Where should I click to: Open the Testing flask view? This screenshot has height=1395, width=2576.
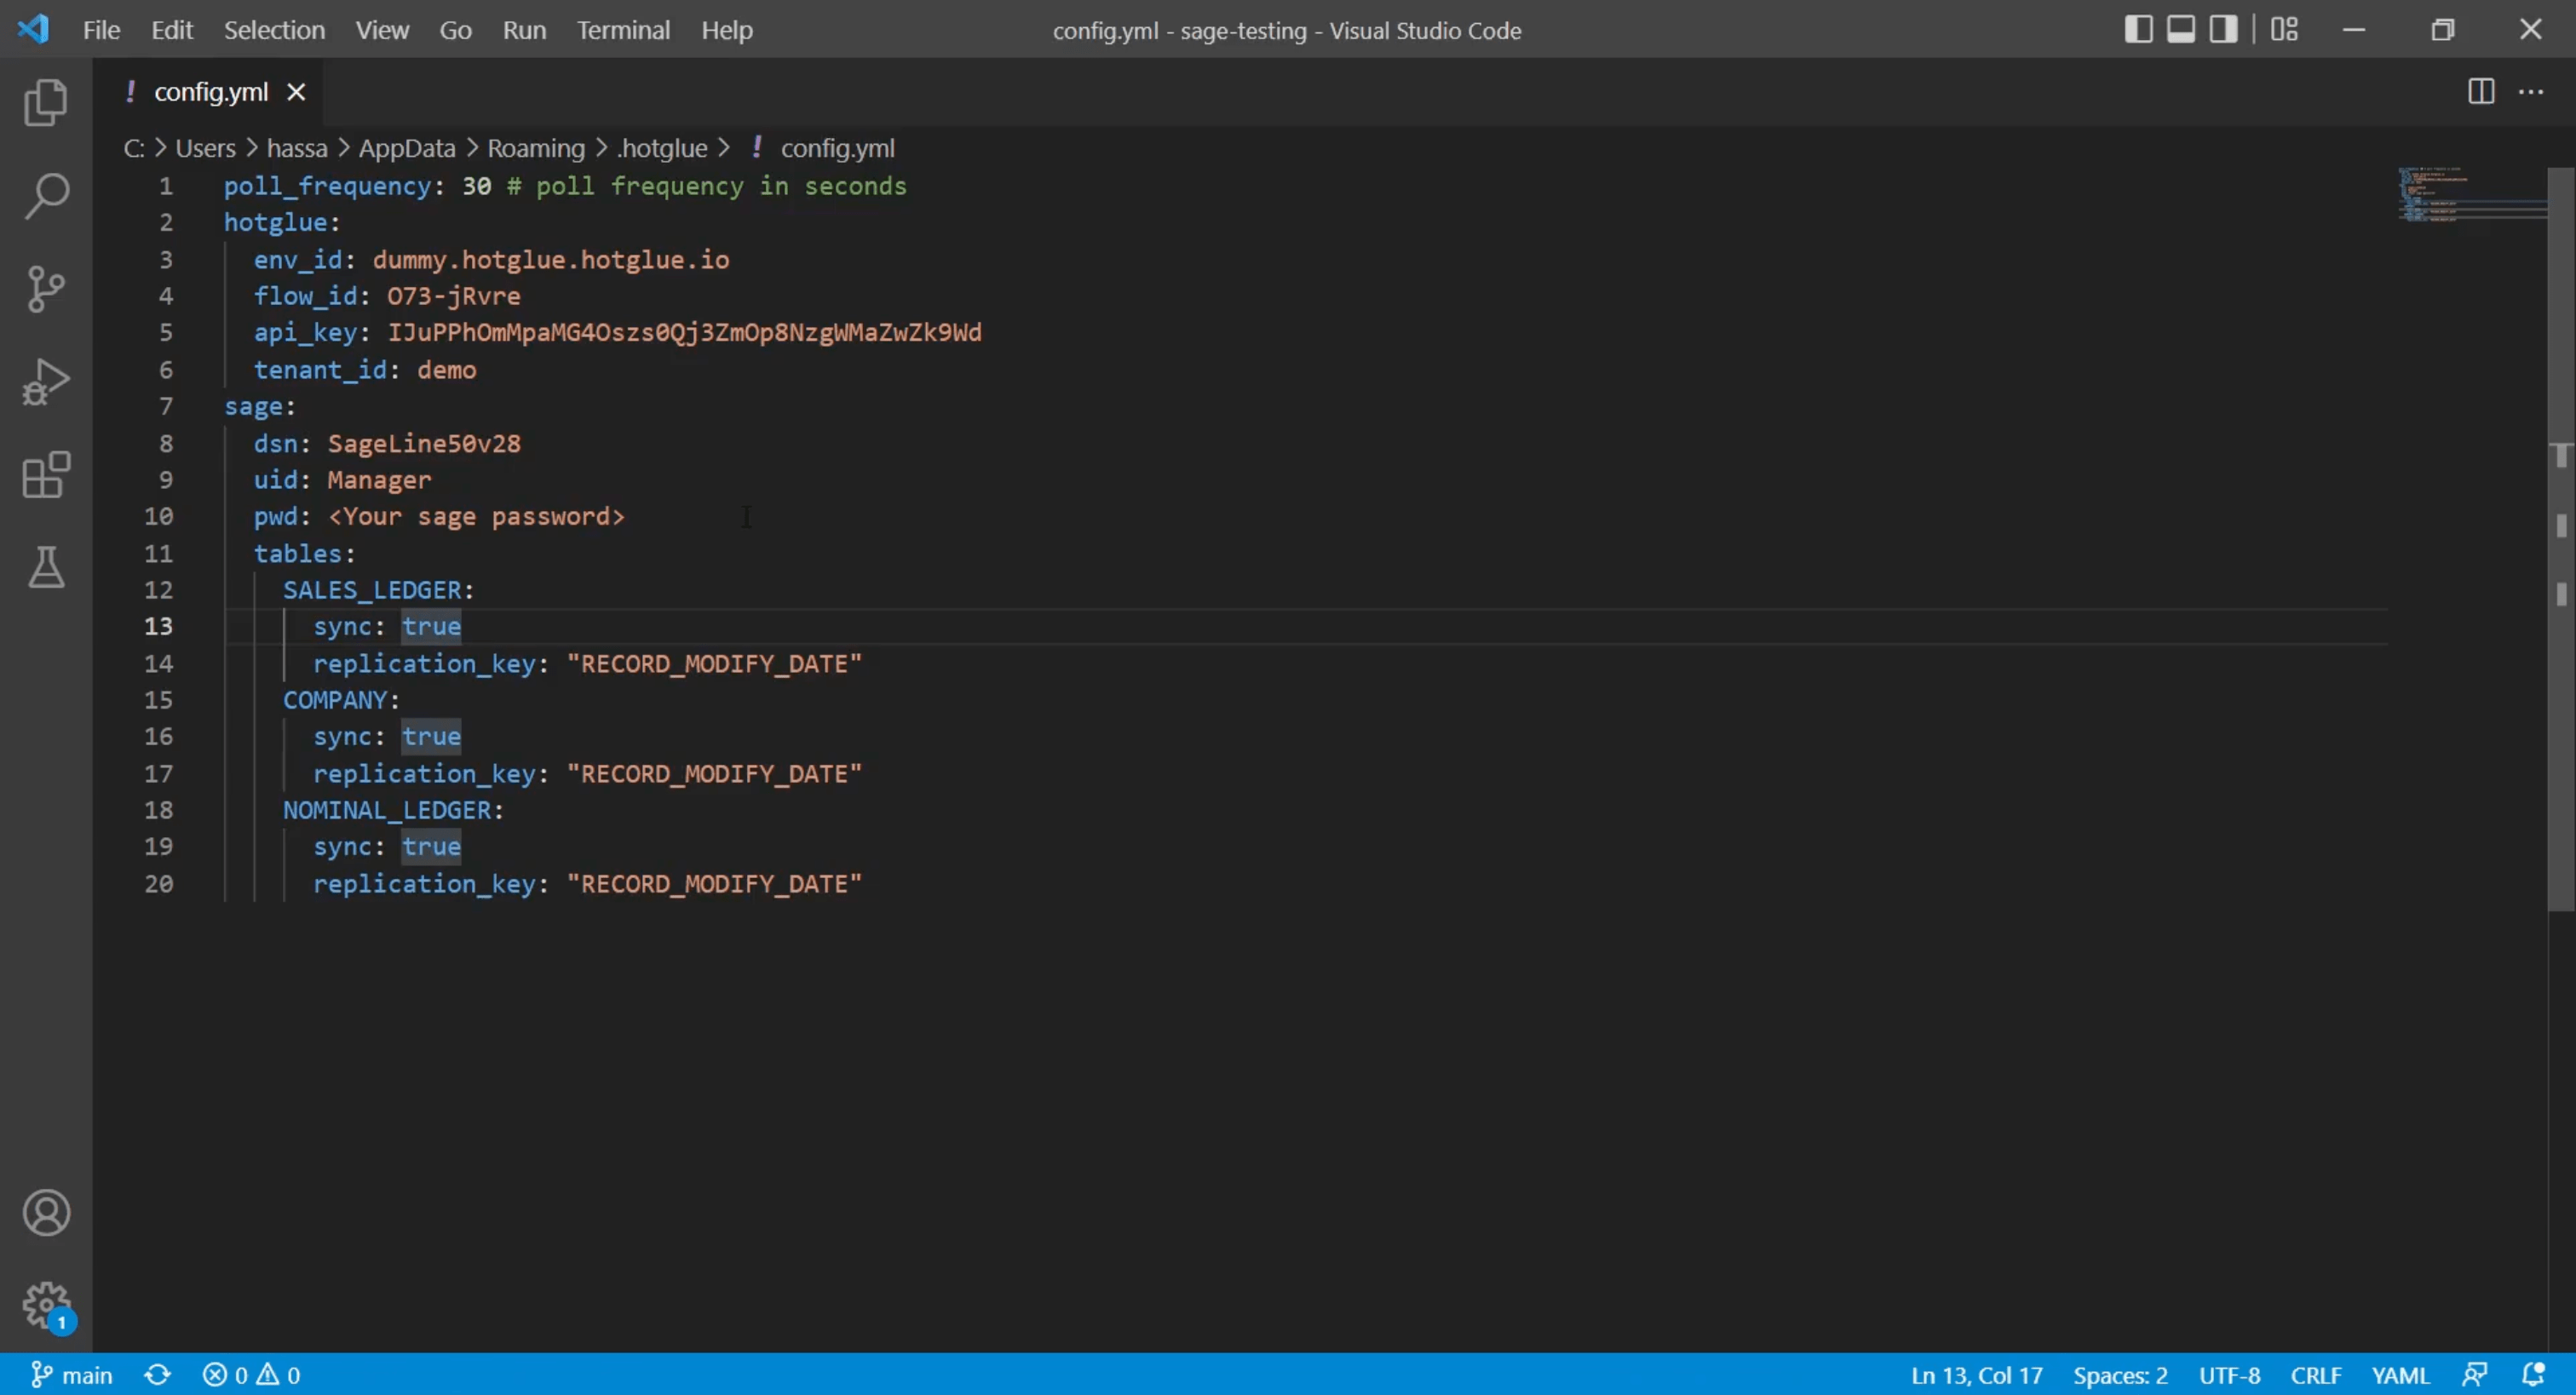pos(46,567)
